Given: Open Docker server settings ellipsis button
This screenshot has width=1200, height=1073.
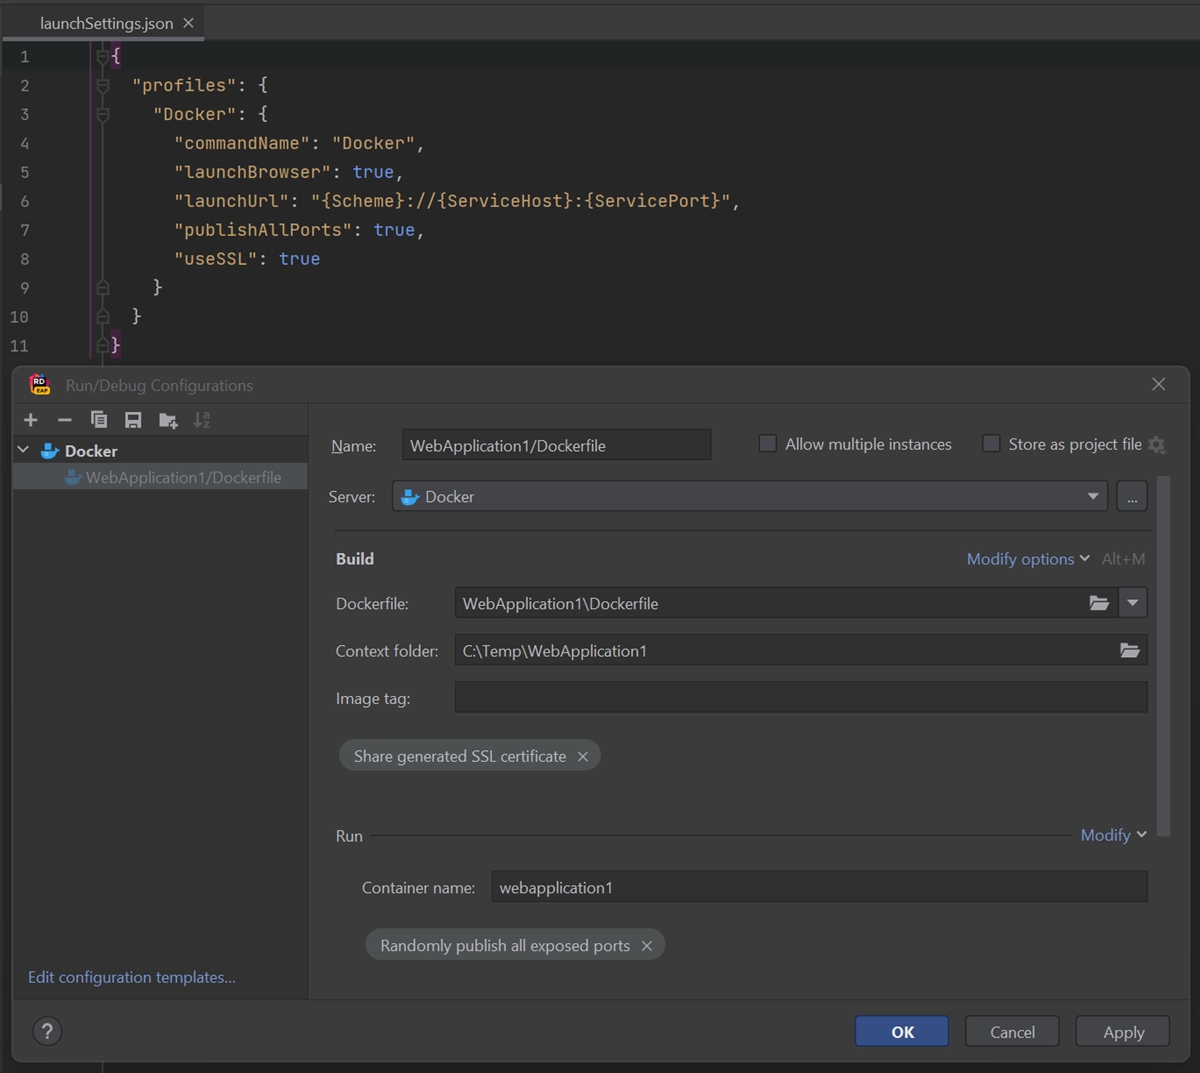Looking at the screenshot, I should (1132, 497).
